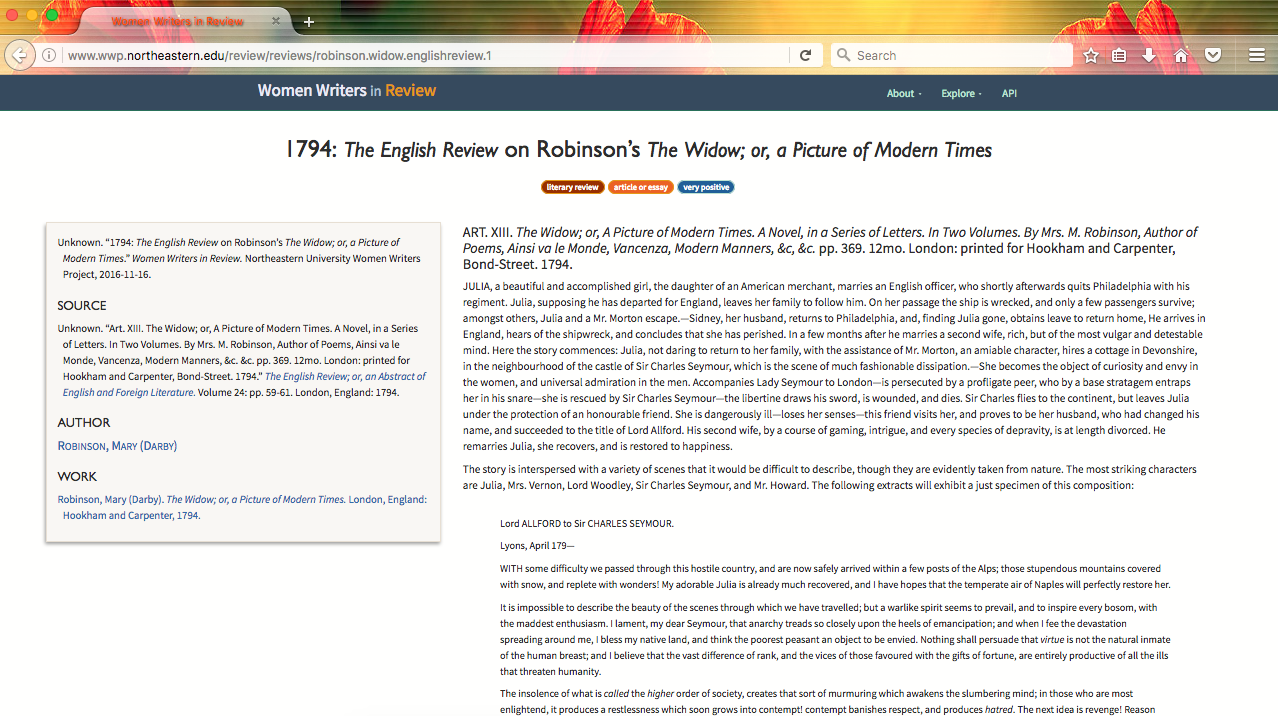1278x716 pixels.
Task: Click the SOURCE heading in sidebar
Action: 82,306
